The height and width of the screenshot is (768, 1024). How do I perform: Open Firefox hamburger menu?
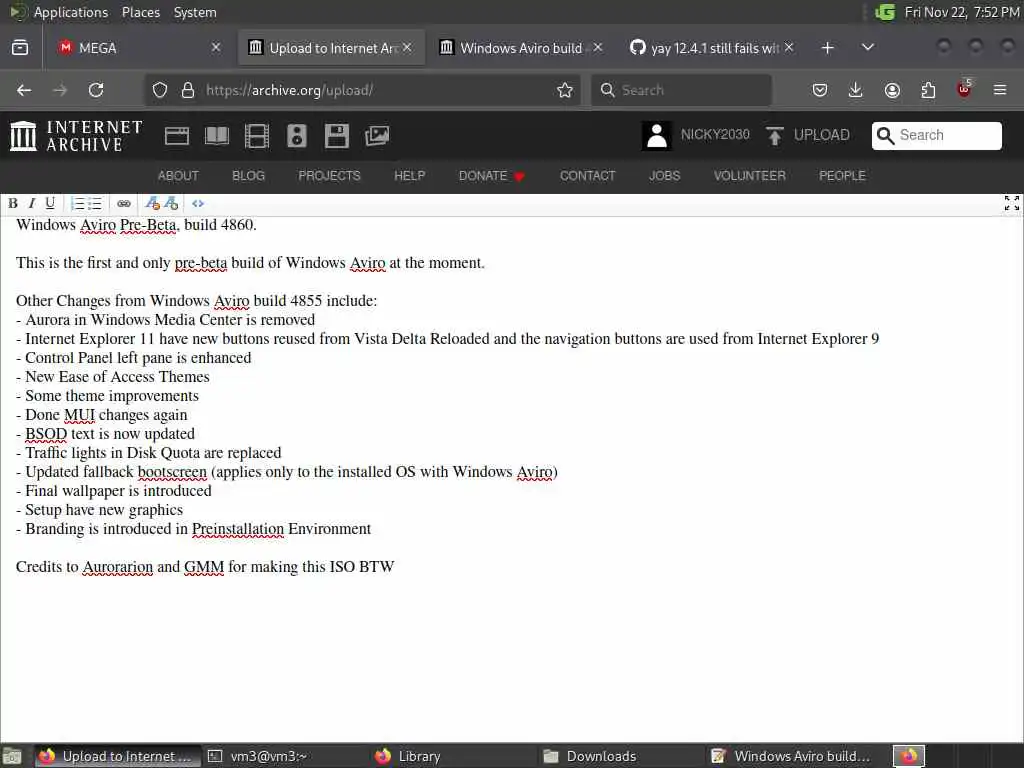1000,90
